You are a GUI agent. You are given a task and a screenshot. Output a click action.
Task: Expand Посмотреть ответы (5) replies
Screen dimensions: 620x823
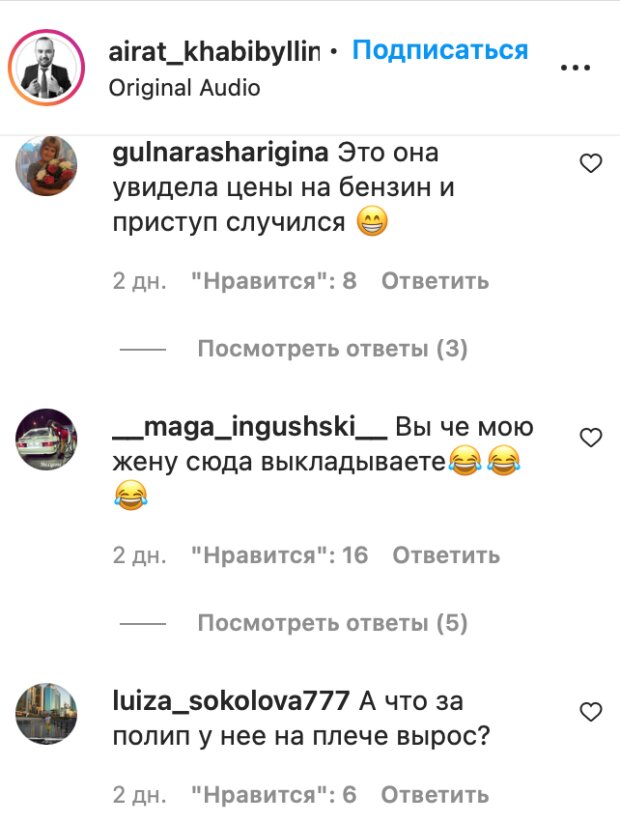332,623
